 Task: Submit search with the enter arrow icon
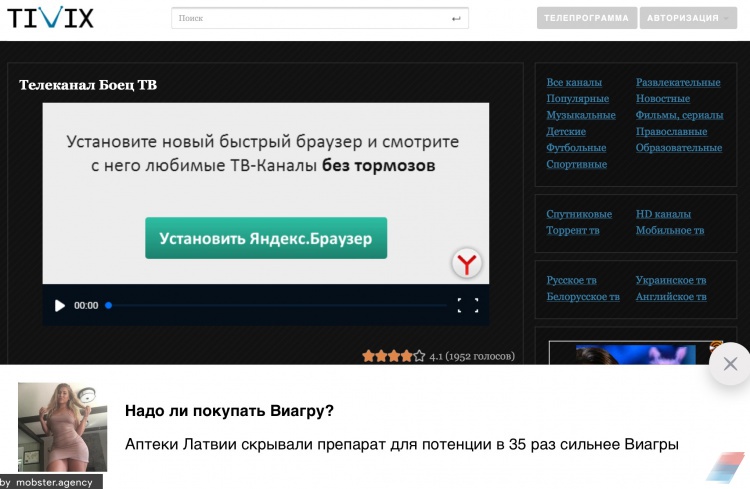(x=456, y=19)
